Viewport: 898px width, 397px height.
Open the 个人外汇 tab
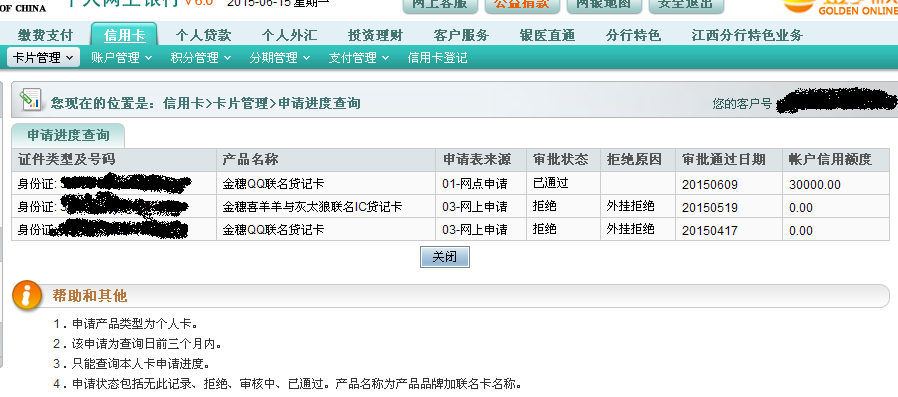click(289, 36)
